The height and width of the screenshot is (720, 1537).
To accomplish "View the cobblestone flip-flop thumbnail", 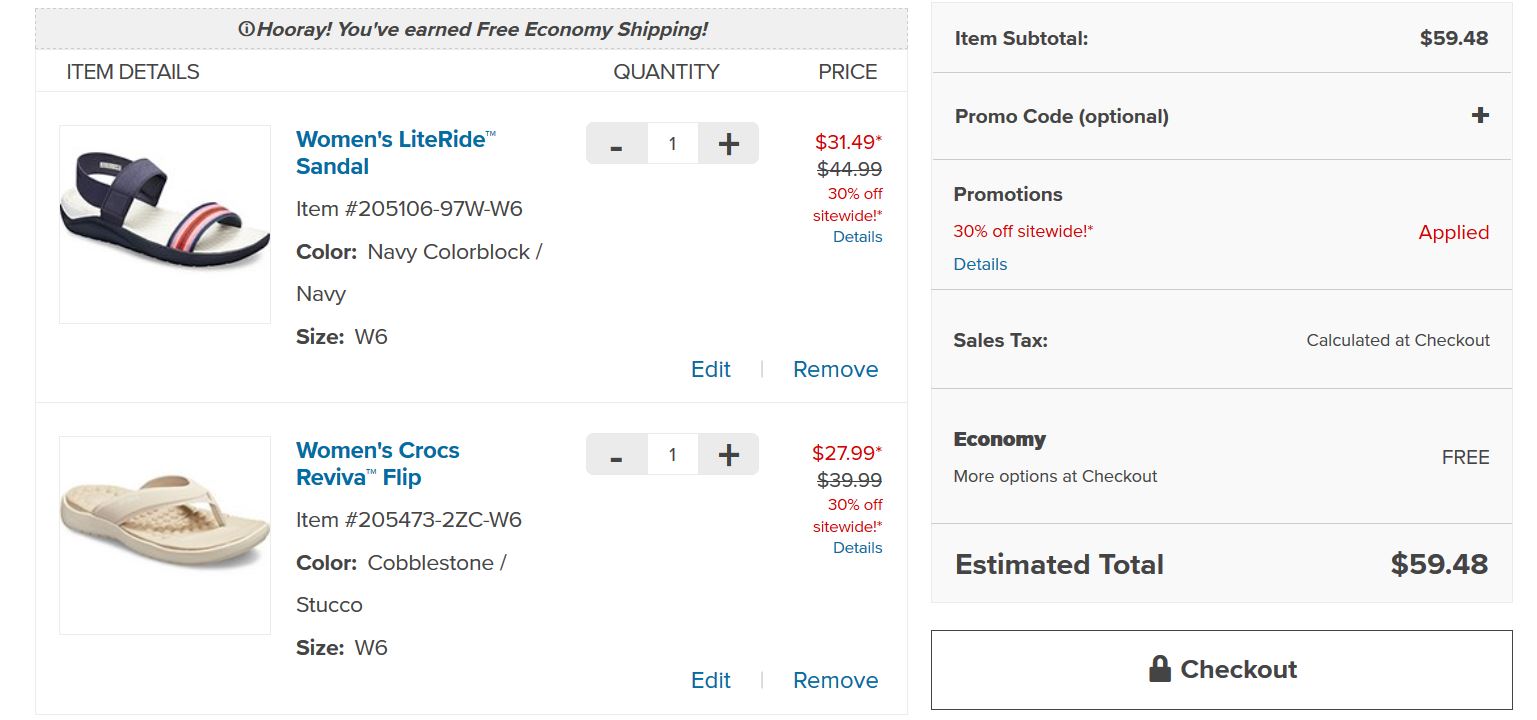I will pyautogui.click(x=165, y=535).
